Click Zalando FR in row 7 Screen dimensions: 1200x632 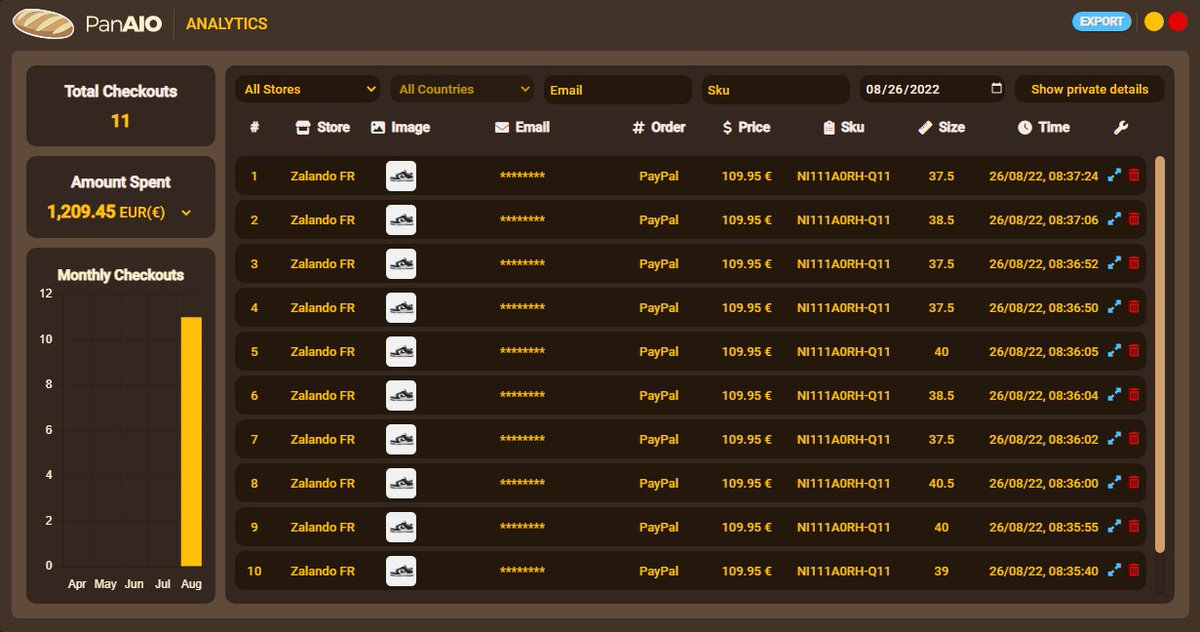[323, 440]
